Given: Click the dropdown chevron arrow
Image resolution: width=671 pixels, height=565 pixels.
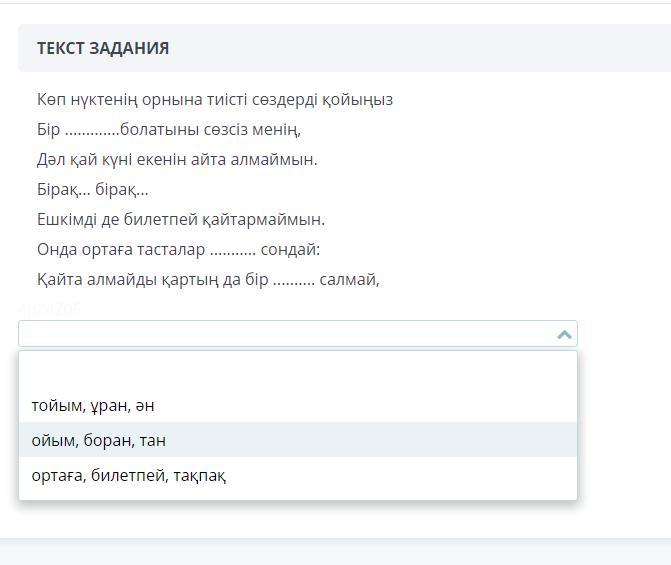Looking at the screenshot, I should 564,334.
